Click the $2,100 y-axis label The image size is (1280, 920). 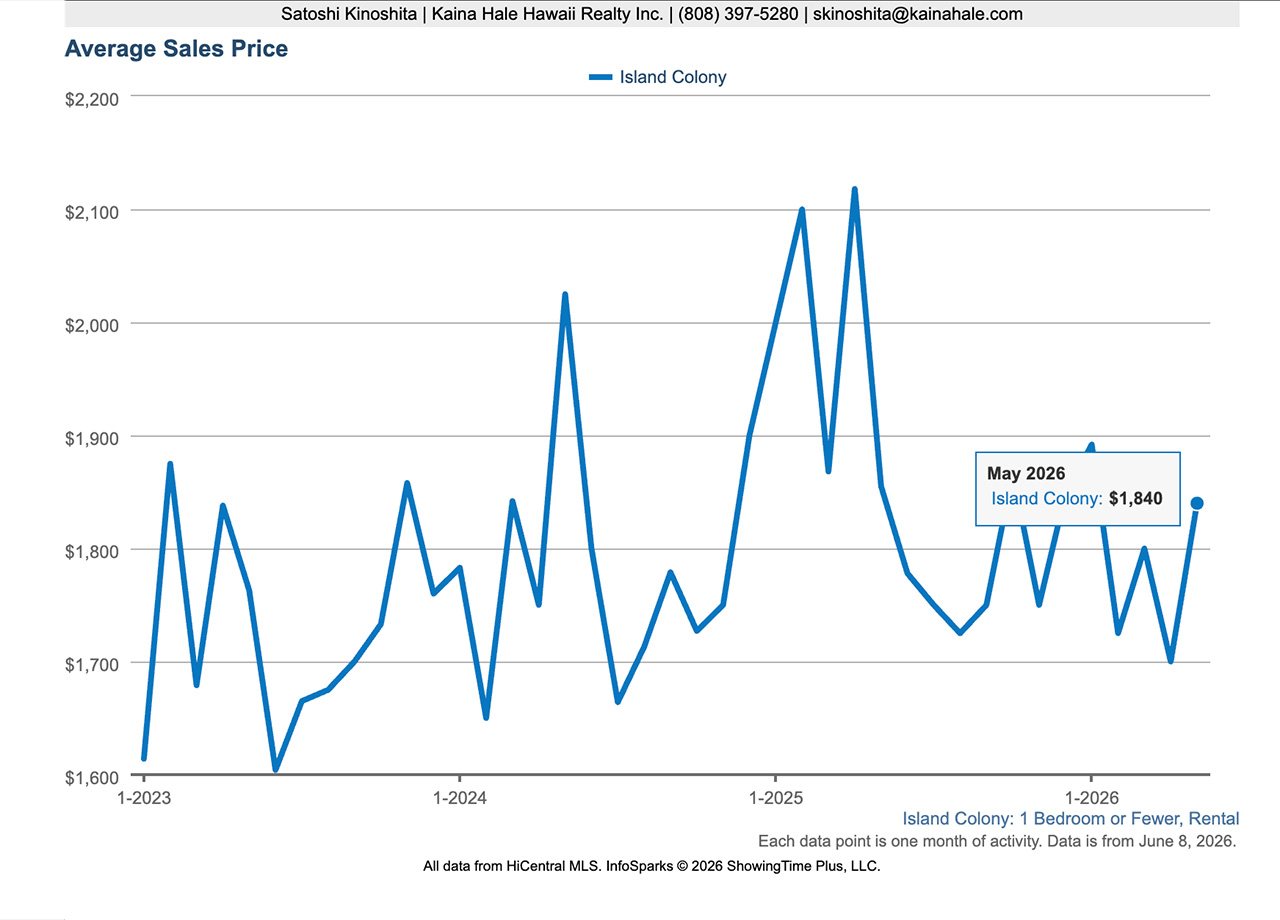coord(91,211)
